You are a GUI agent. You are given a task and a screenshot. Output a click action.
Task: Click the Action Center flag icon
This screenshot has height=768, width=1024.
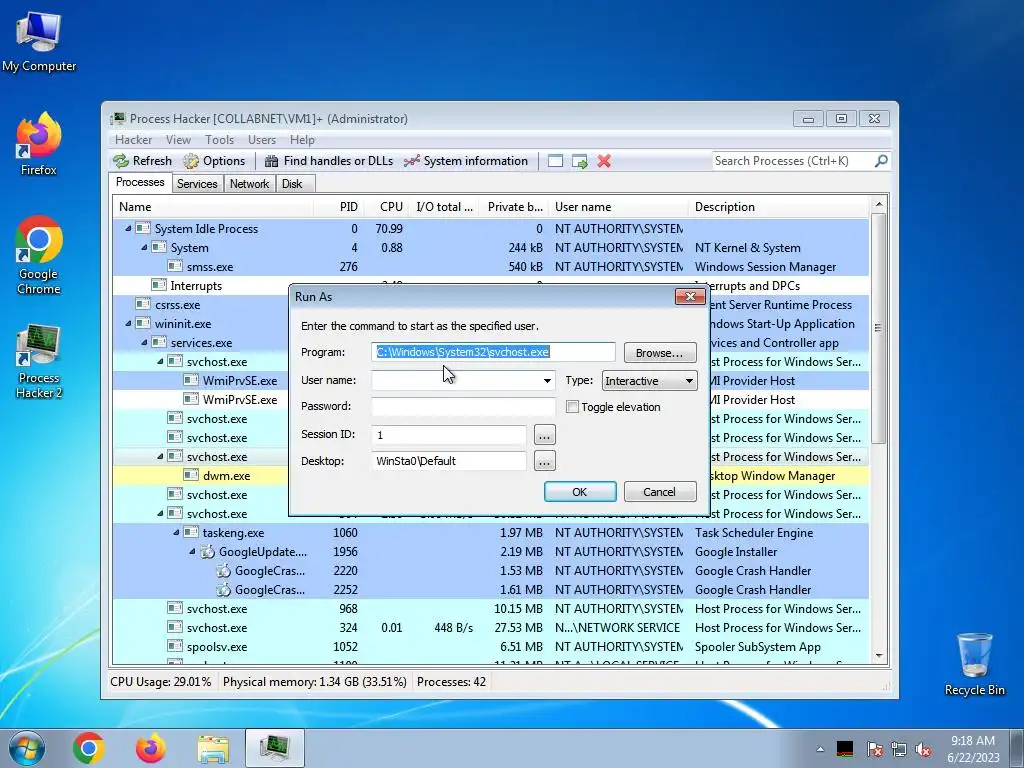(874, 749)
